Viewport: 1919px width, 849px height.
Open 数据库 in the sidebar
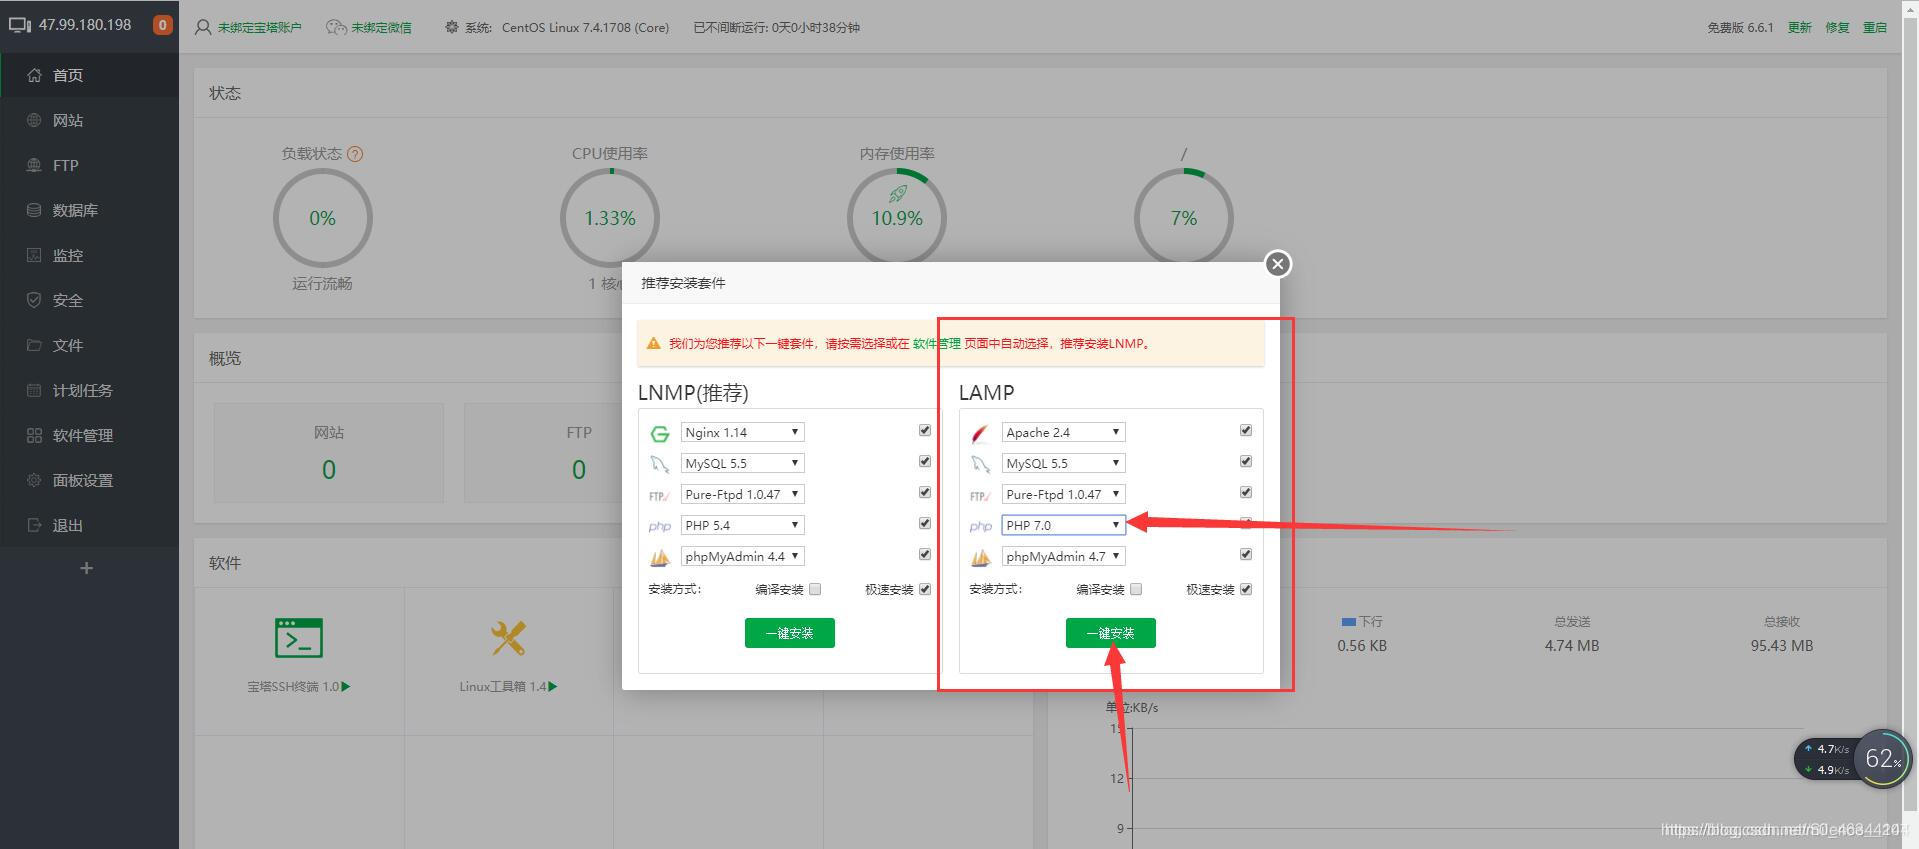pos(89,210)
